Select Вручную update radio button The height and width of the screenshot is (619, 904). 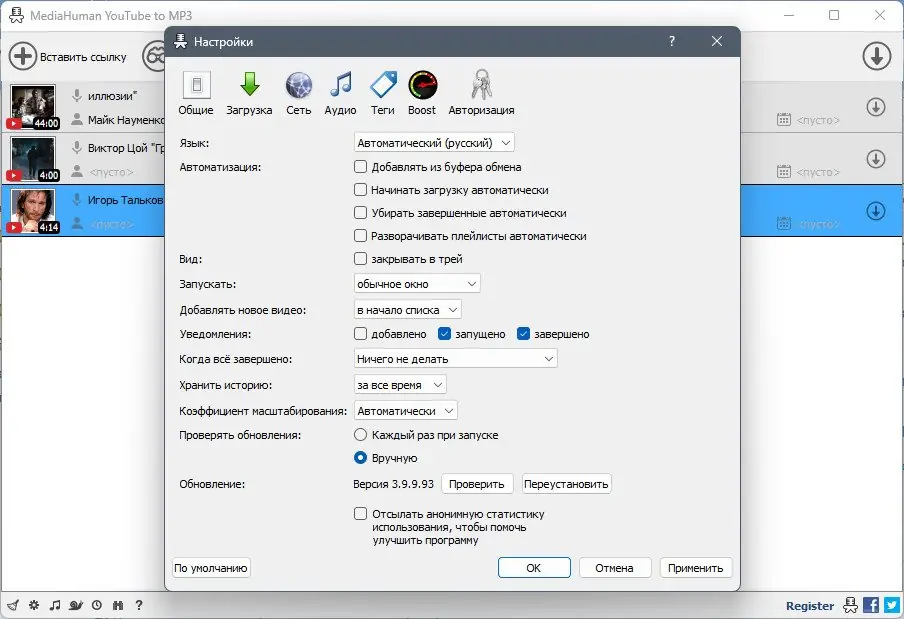(x=360, y=458)
